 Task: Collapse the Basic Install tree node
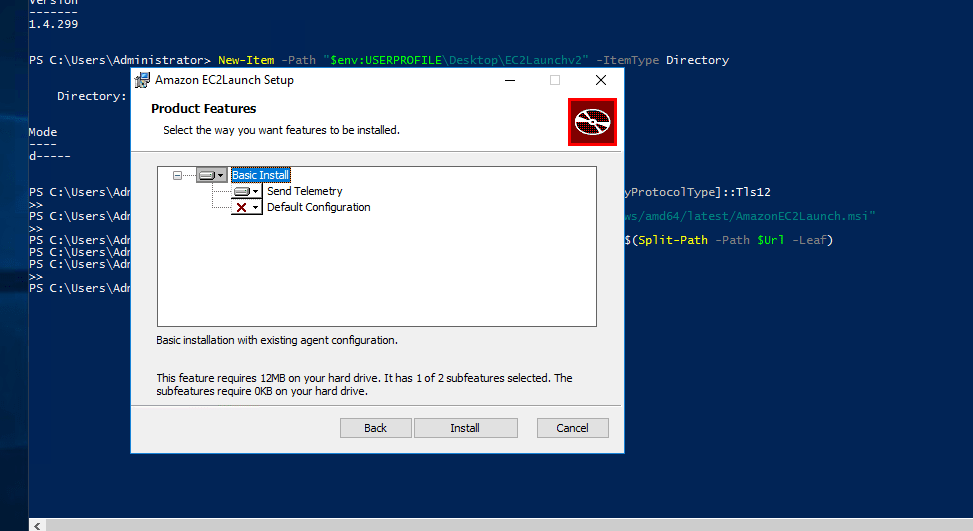pos(177,176)
